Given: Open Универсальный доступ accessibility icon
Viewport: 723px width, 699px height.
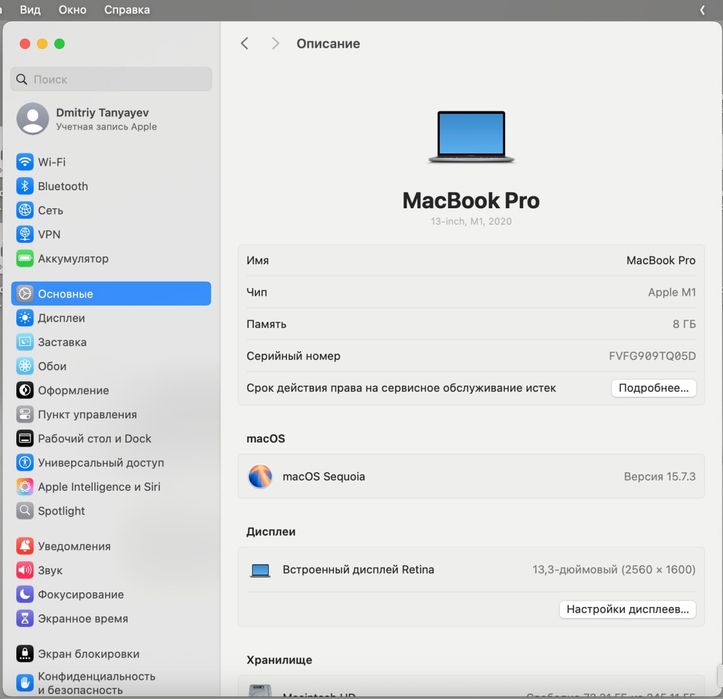Looking at the screenshot, I should [24, 462].
